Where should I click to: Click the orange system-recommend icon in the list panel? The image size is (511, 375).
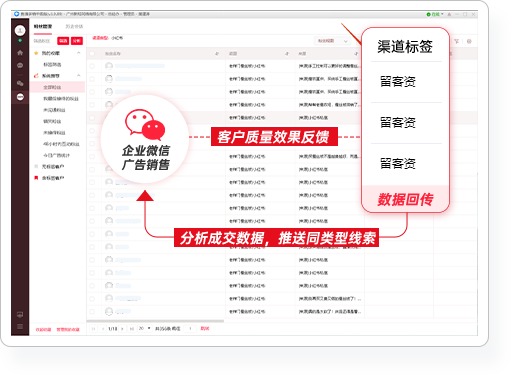tap(36, 76)
